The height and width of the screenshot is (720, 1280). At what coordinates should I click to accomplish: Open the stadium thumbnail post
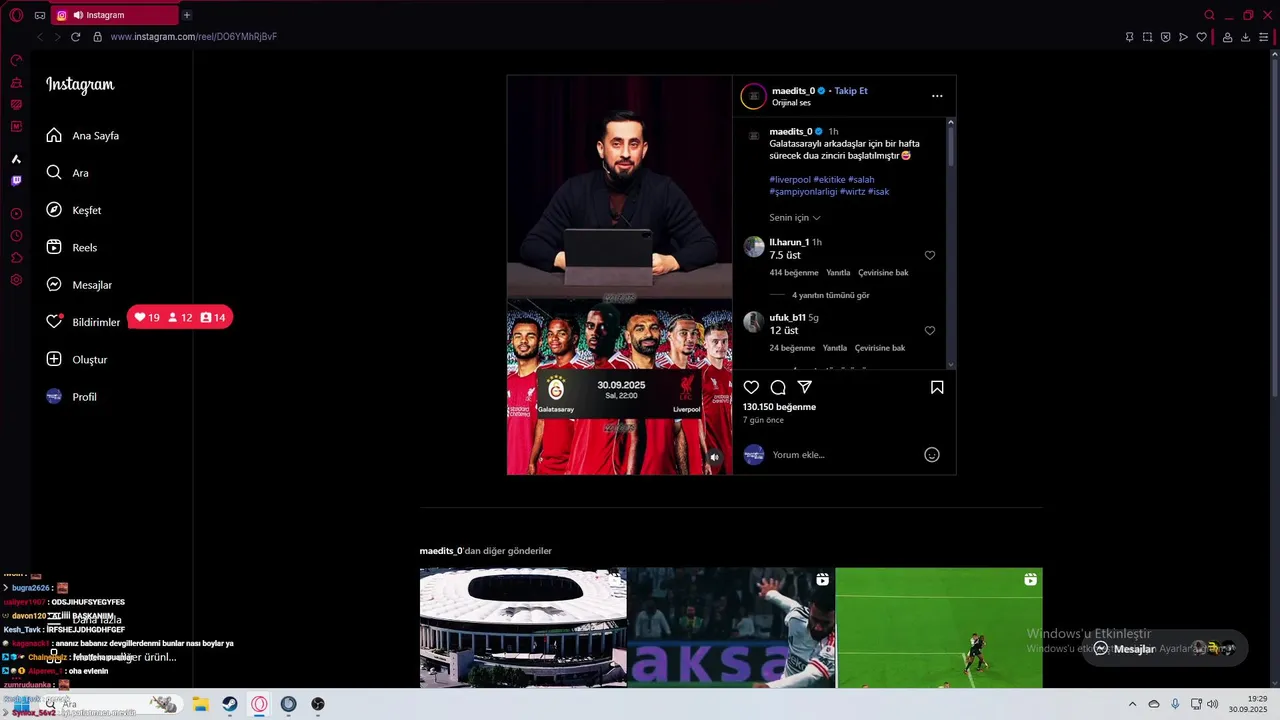[523, 628]
